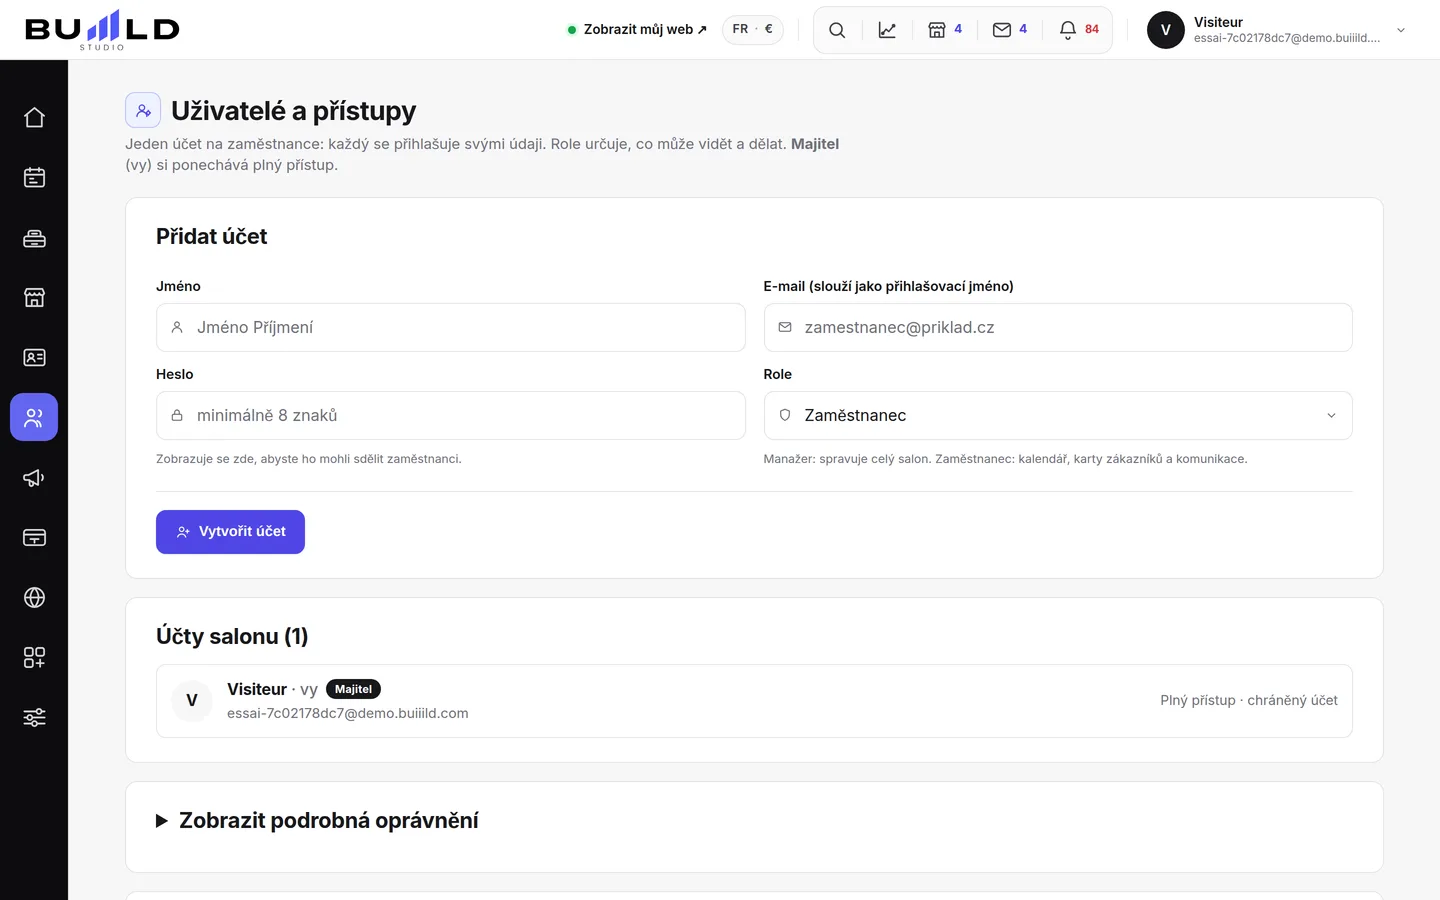Open the calendar sidebar icon
1440x900 pixels.
point(34,177)
